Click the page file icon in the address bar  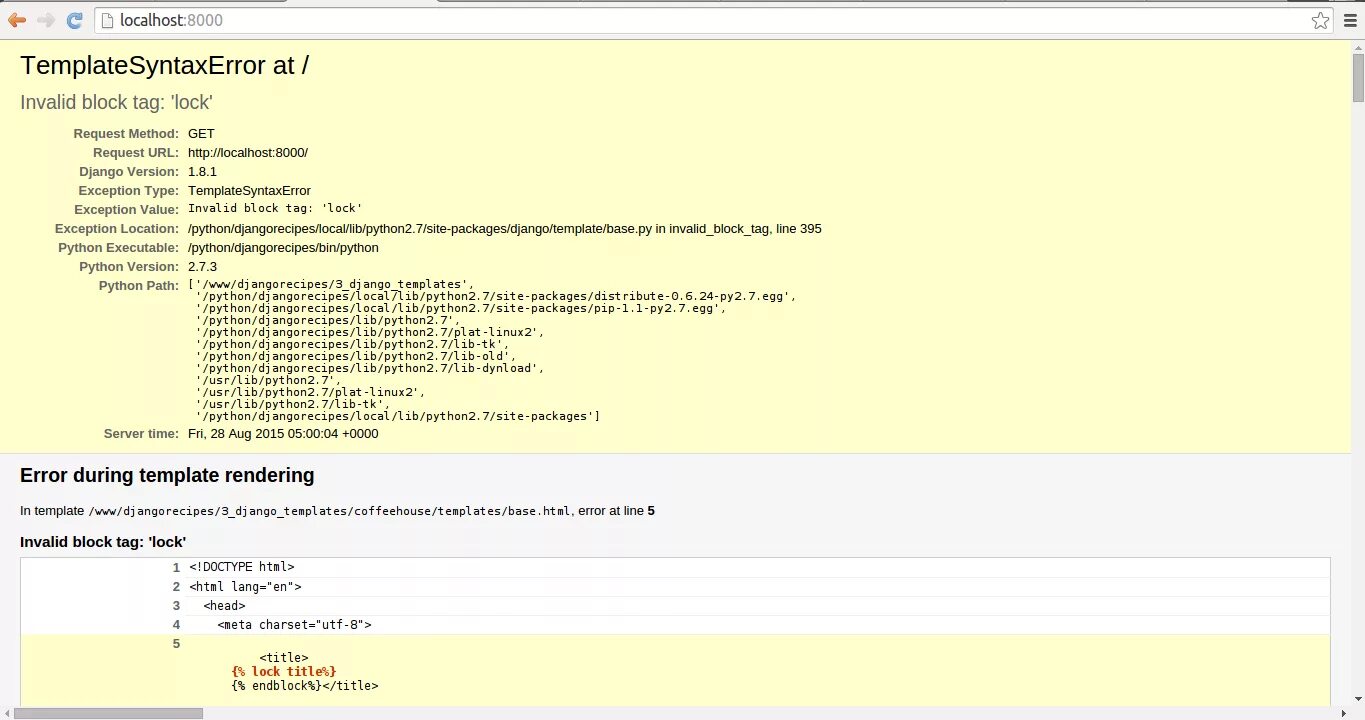pos(107,20)
